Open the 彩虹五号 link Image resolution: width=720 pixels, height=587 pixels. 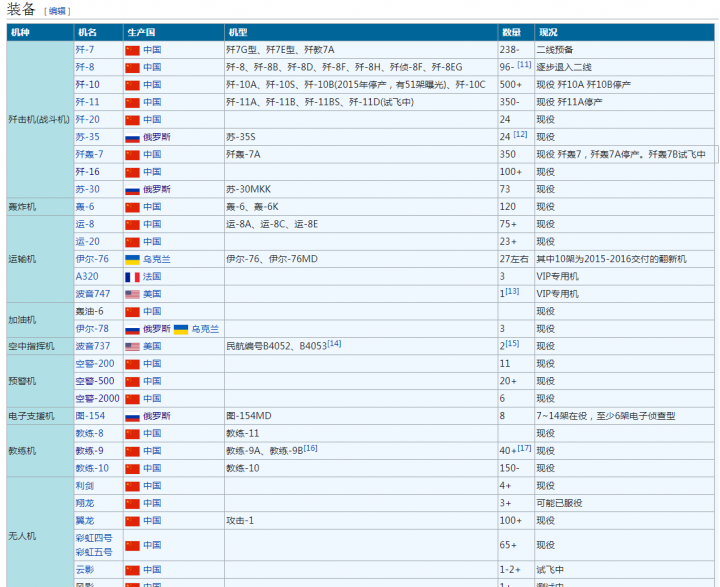94,552
